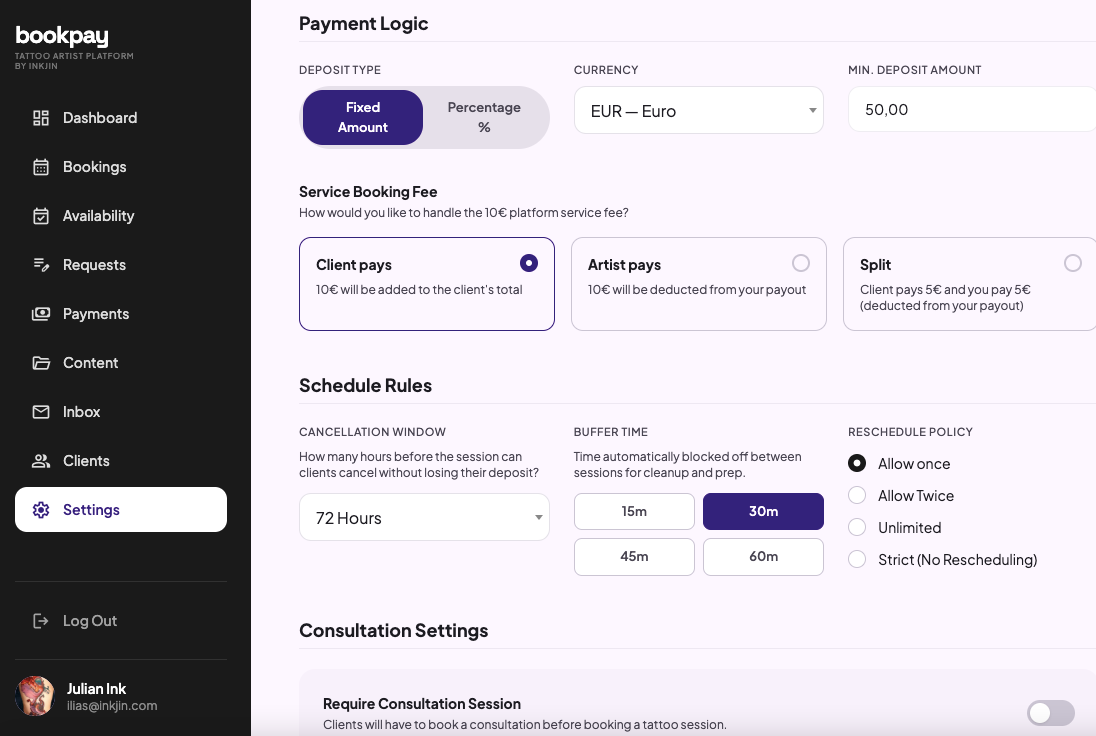1096x736 pixels.
Task: Choose the 60m buffer time button
Action: pos(763,556)
